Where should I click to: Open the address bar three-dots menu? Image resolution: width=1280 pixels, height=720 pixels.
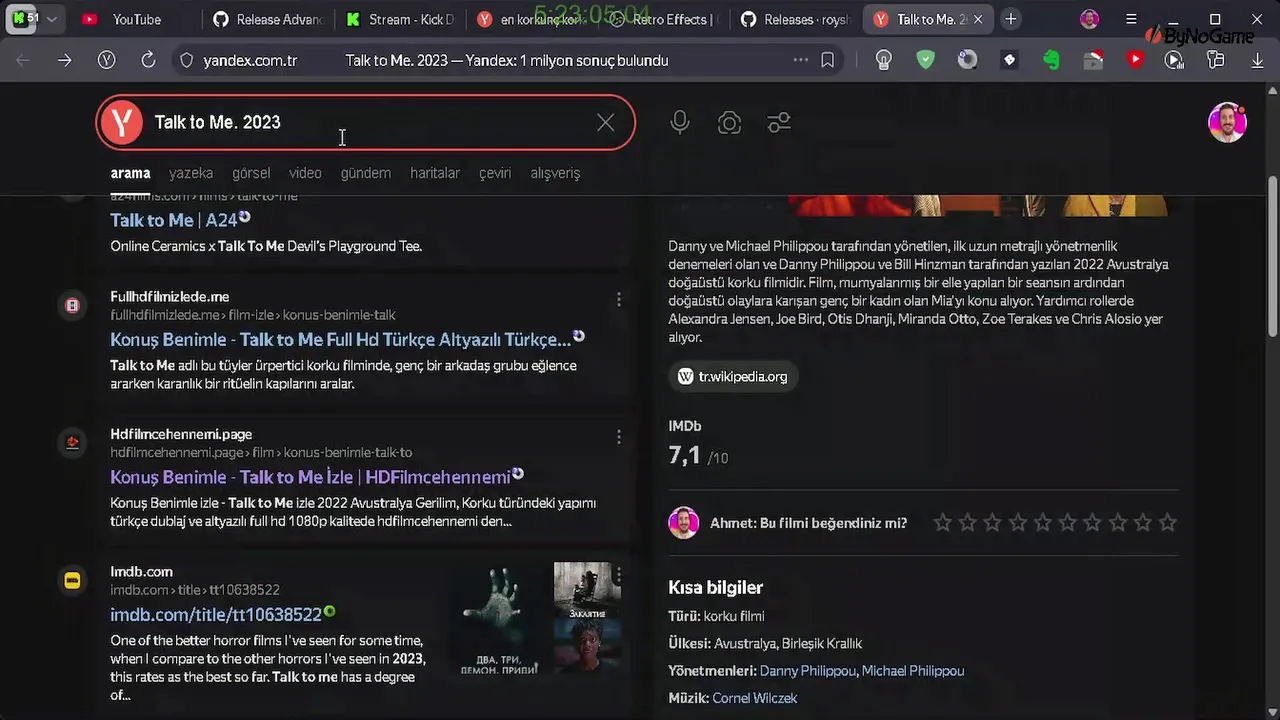pos(800,60)
